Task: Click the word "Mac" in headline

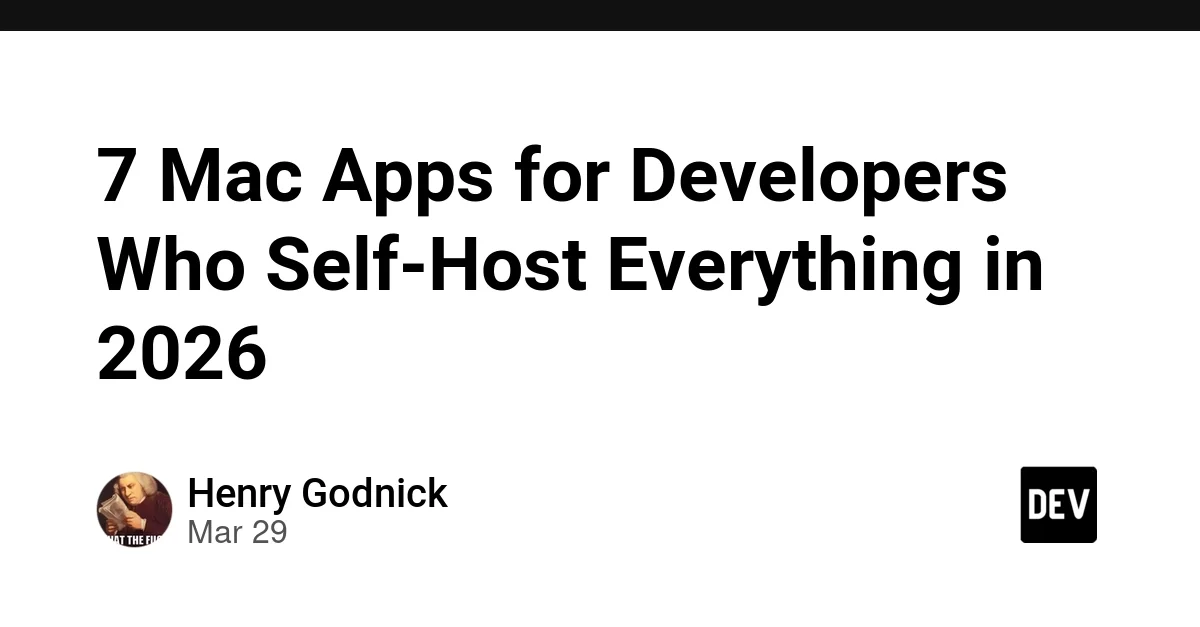Action: point(231,176)
